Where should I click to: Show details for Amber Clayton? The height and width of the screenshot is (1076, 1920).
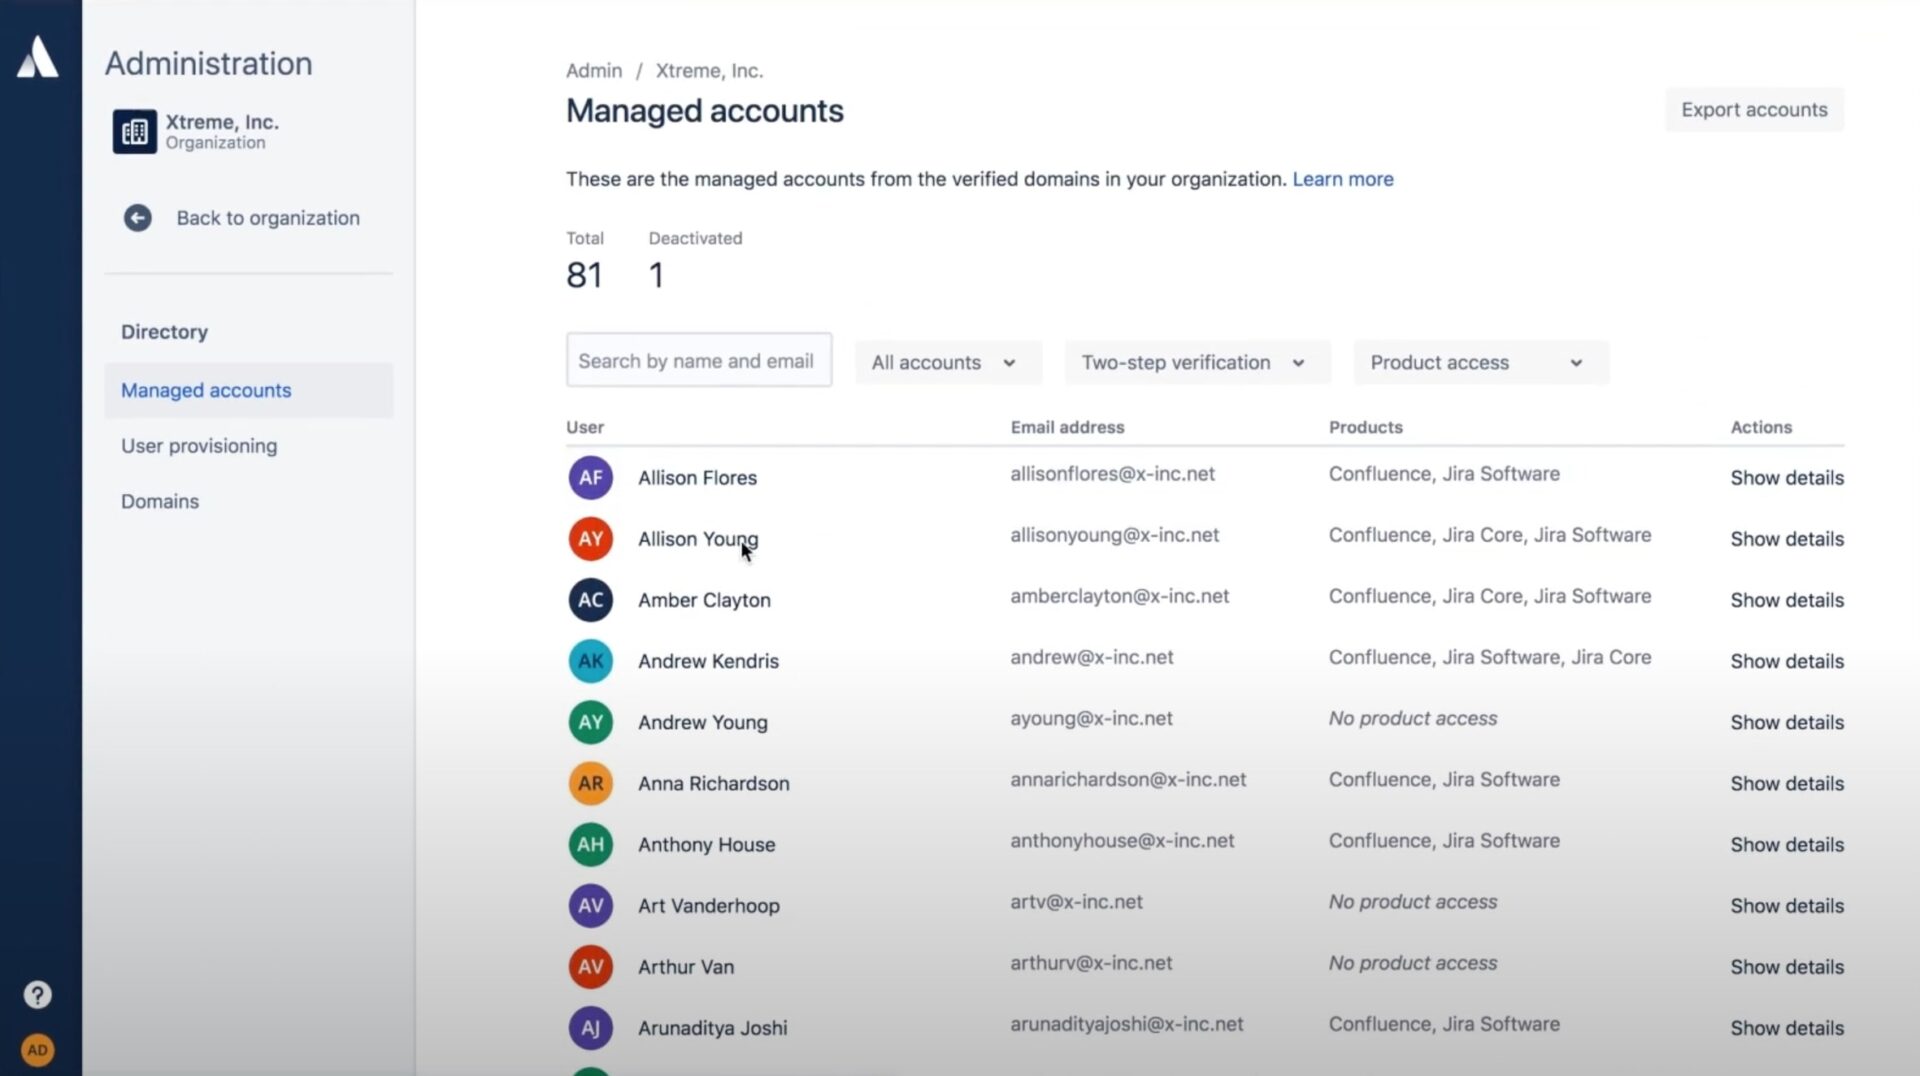click(1787, 600)
